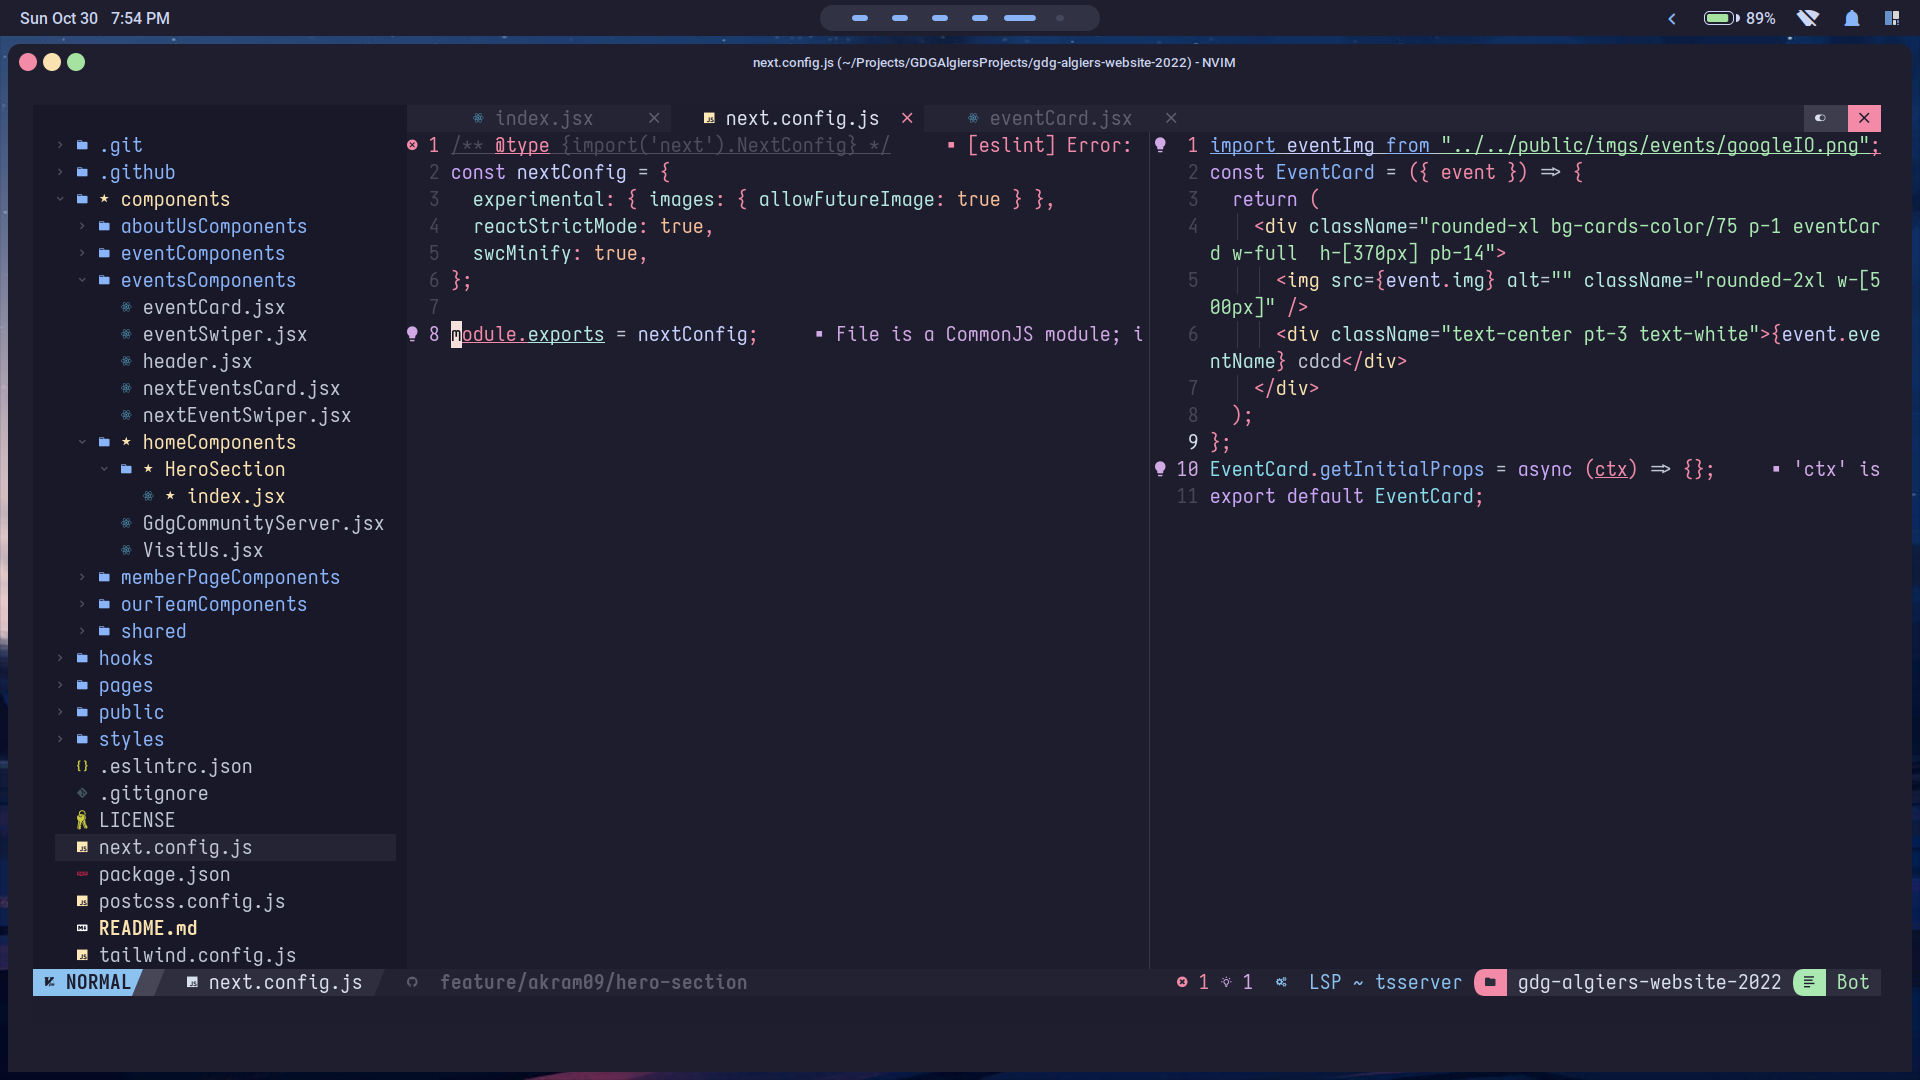Click the active workspace indicator pill
Image resolution: width=1920 pixels, height=1080 pixels.
coord(1019,18)
